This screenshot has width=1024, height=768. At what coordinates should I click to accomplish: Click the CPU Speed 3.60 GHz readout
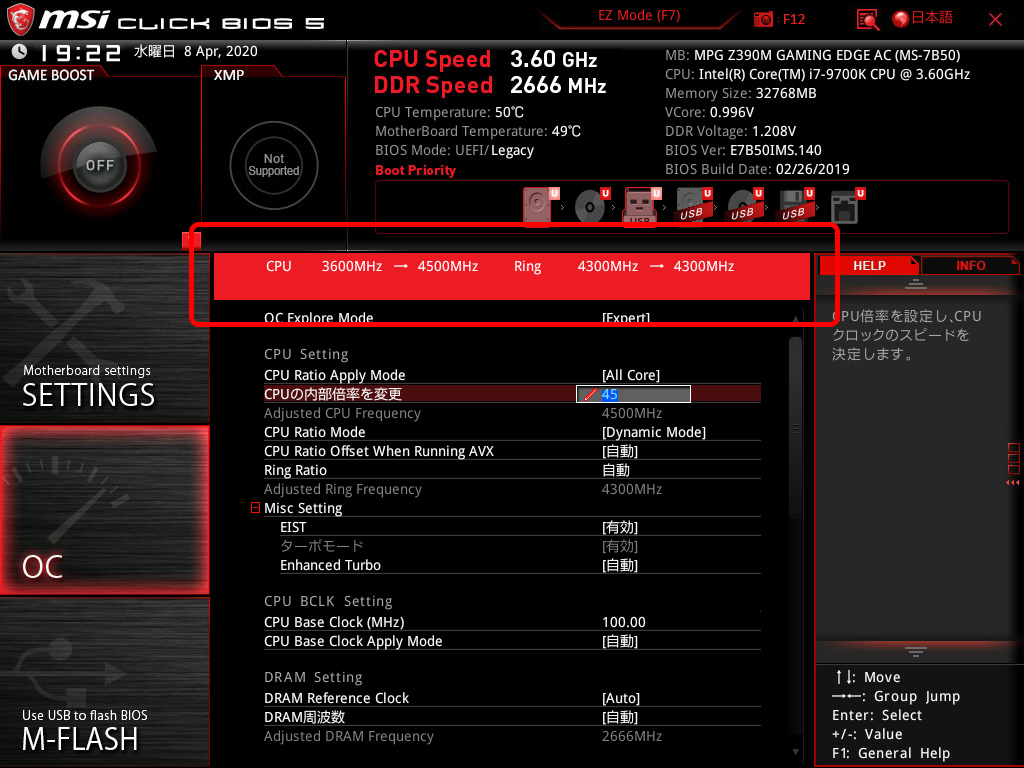coord(485,59)
